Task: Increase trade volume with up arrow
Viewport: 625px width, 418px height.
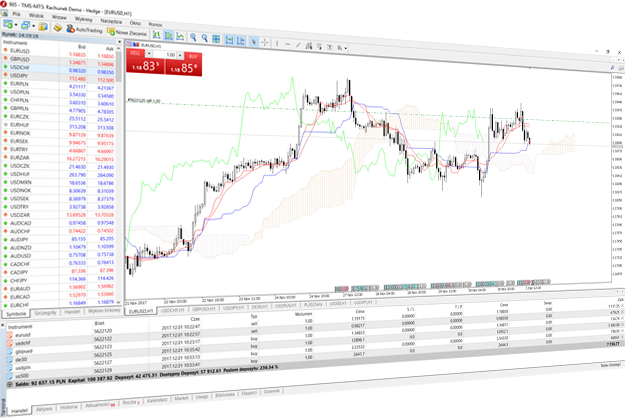Action: point(180,55)
